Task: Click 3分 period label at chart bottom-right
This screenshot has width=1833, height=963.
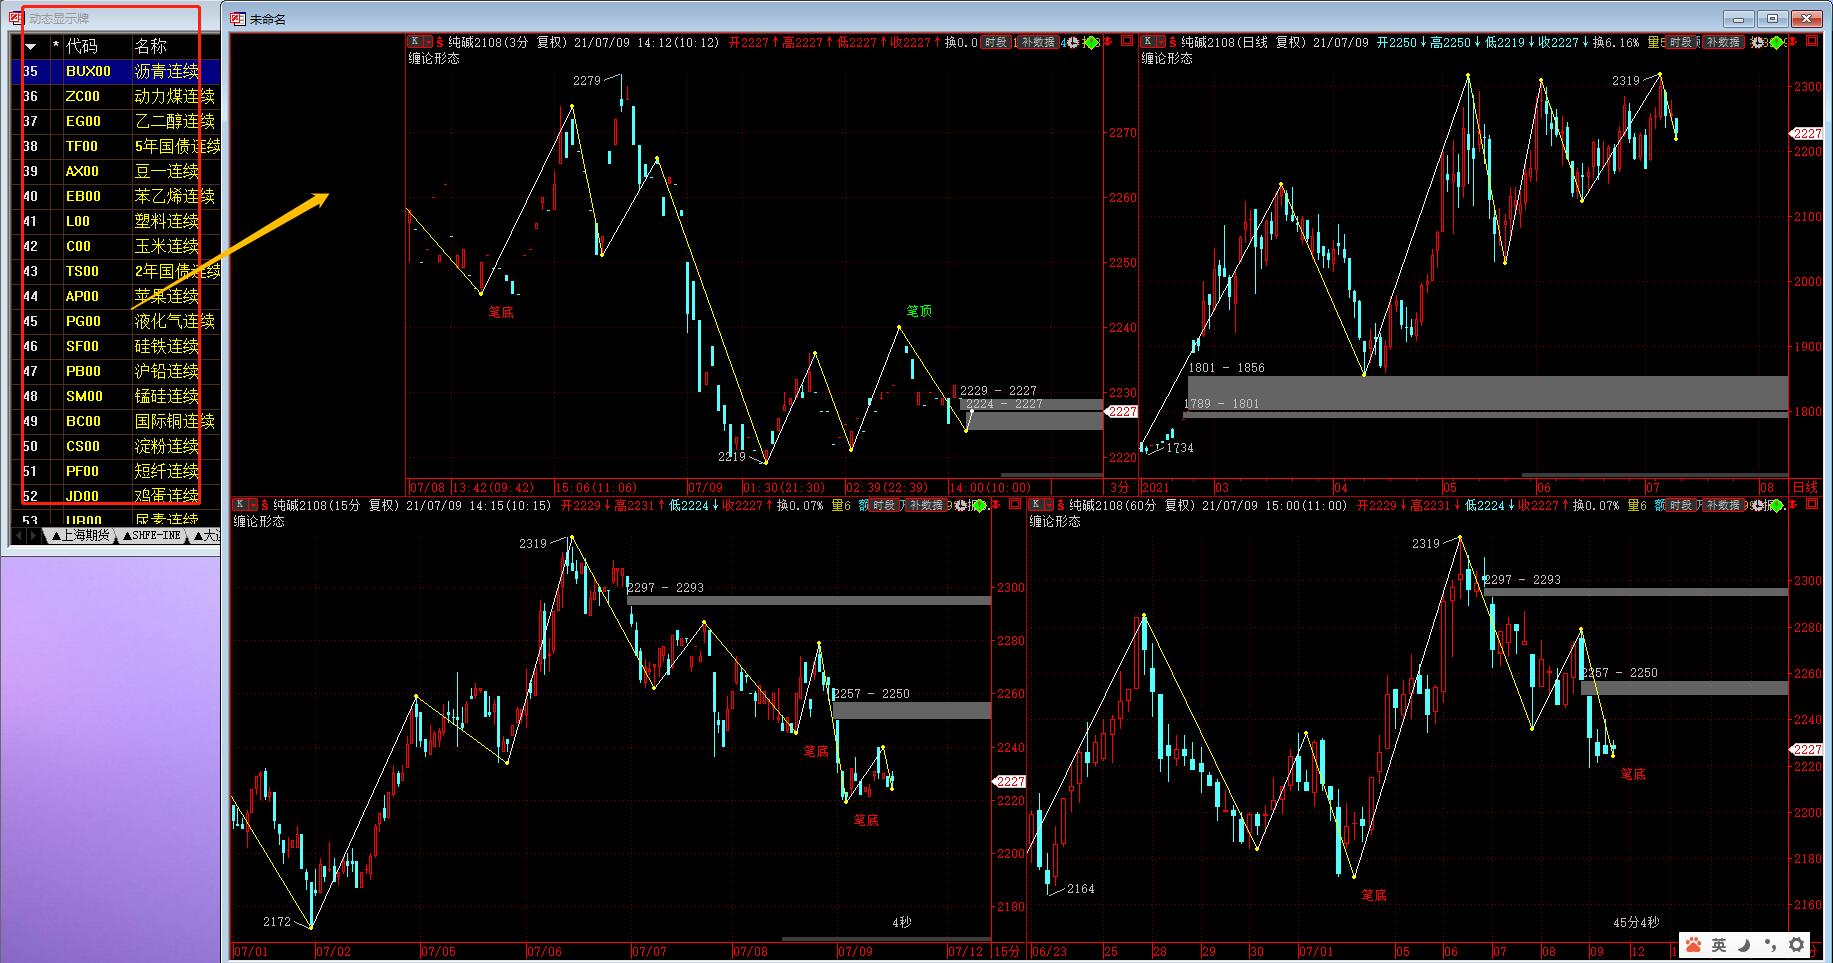Action: [1119, 487]
